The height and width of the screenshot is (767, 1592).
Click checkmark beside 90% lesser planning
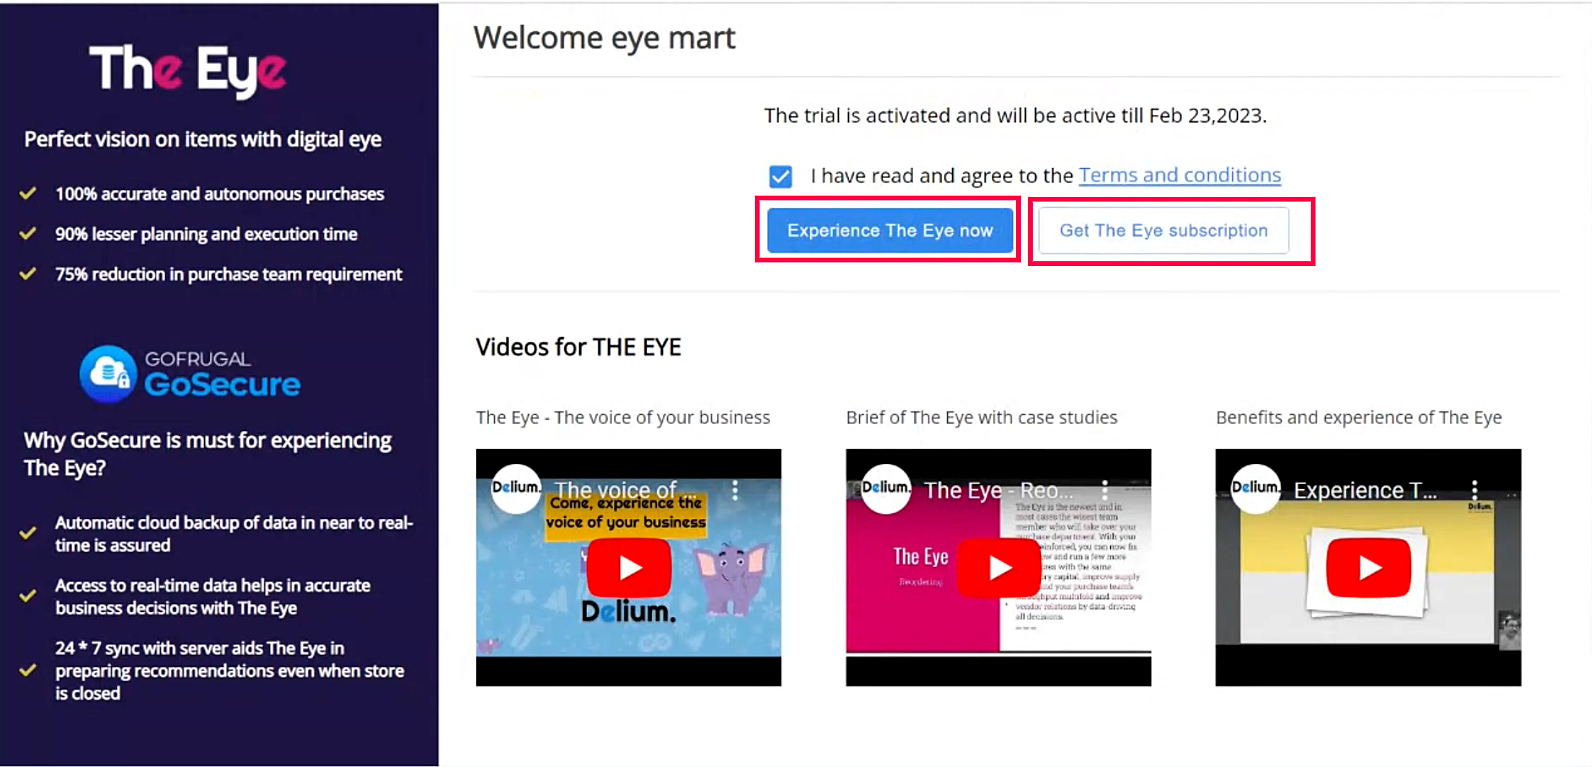[x=28, y=233]
